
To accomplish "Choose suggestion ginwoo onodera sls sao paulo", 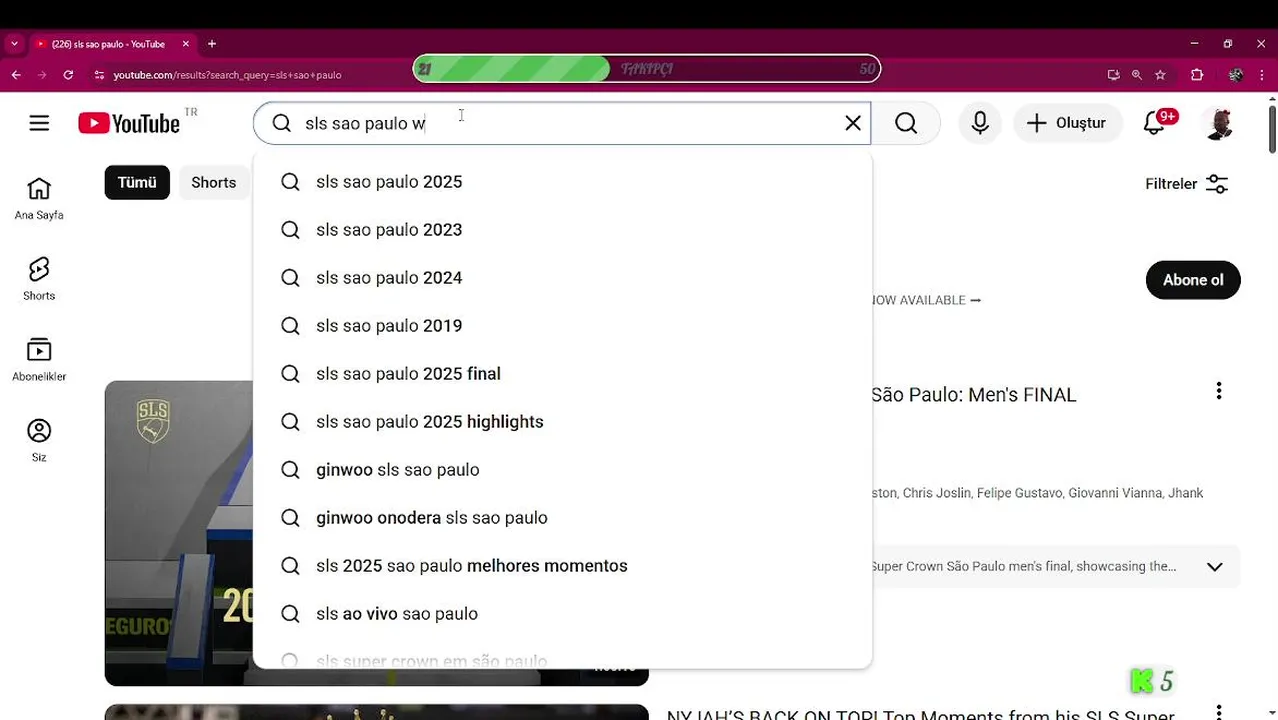I will pos(562,518).
